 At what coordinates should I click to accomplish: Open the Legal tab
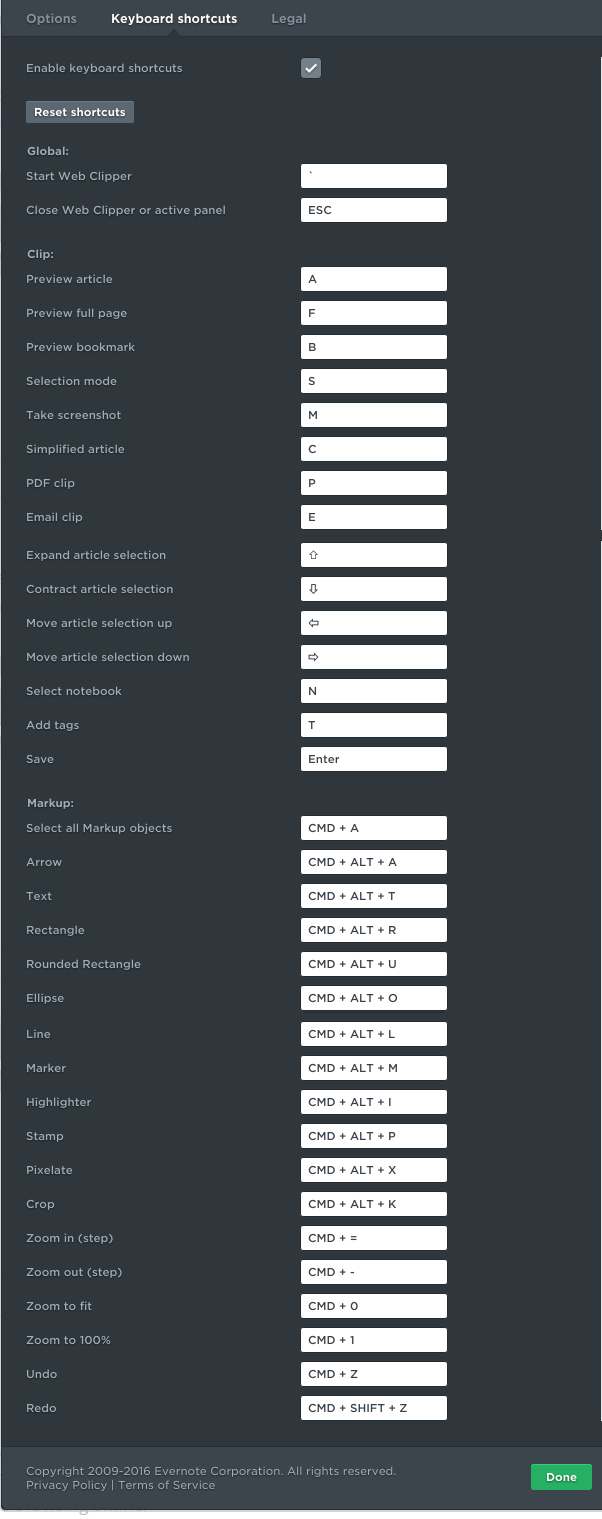289,18
